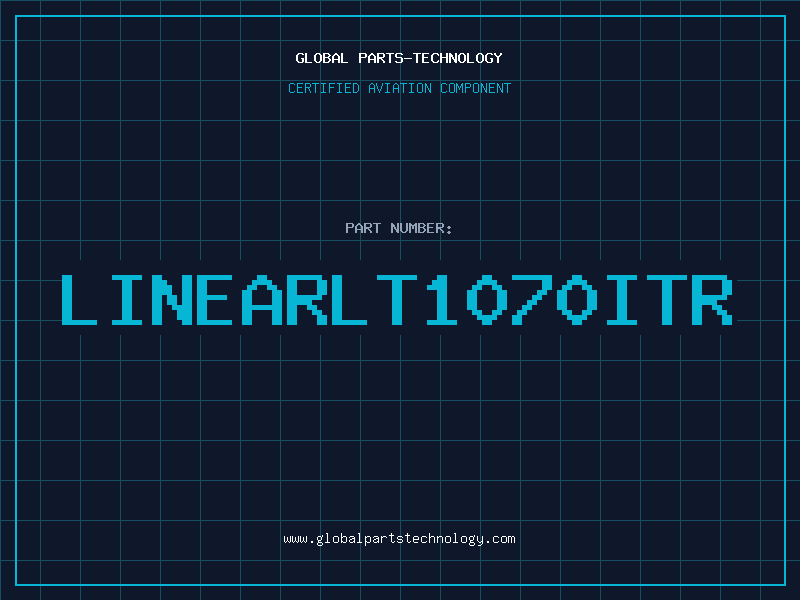Viewport: 800px width, 600px height.
Task: Click the PART NUMBER: label
Action: [x=399, y=228]
